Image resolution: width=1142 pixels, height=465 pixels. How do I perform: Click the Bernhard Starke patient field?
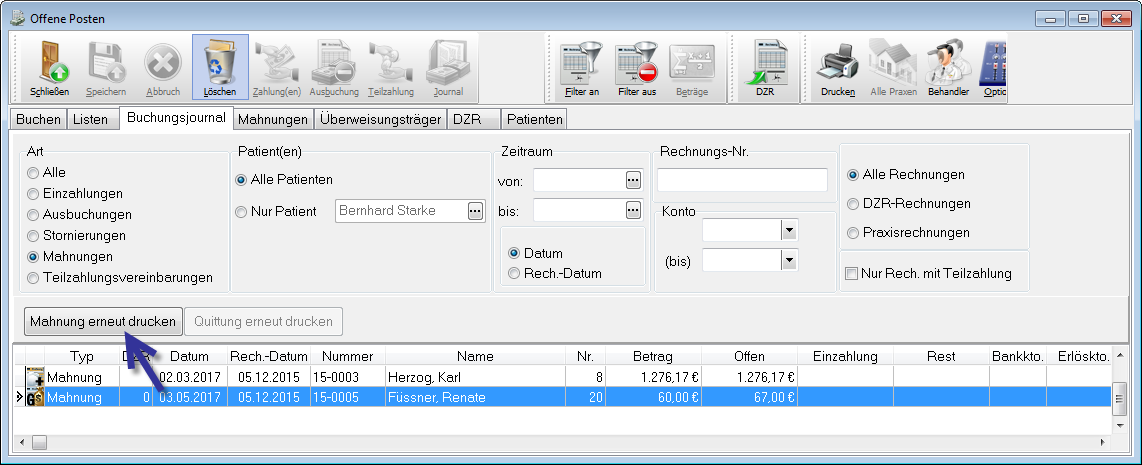tap(401, 211)
